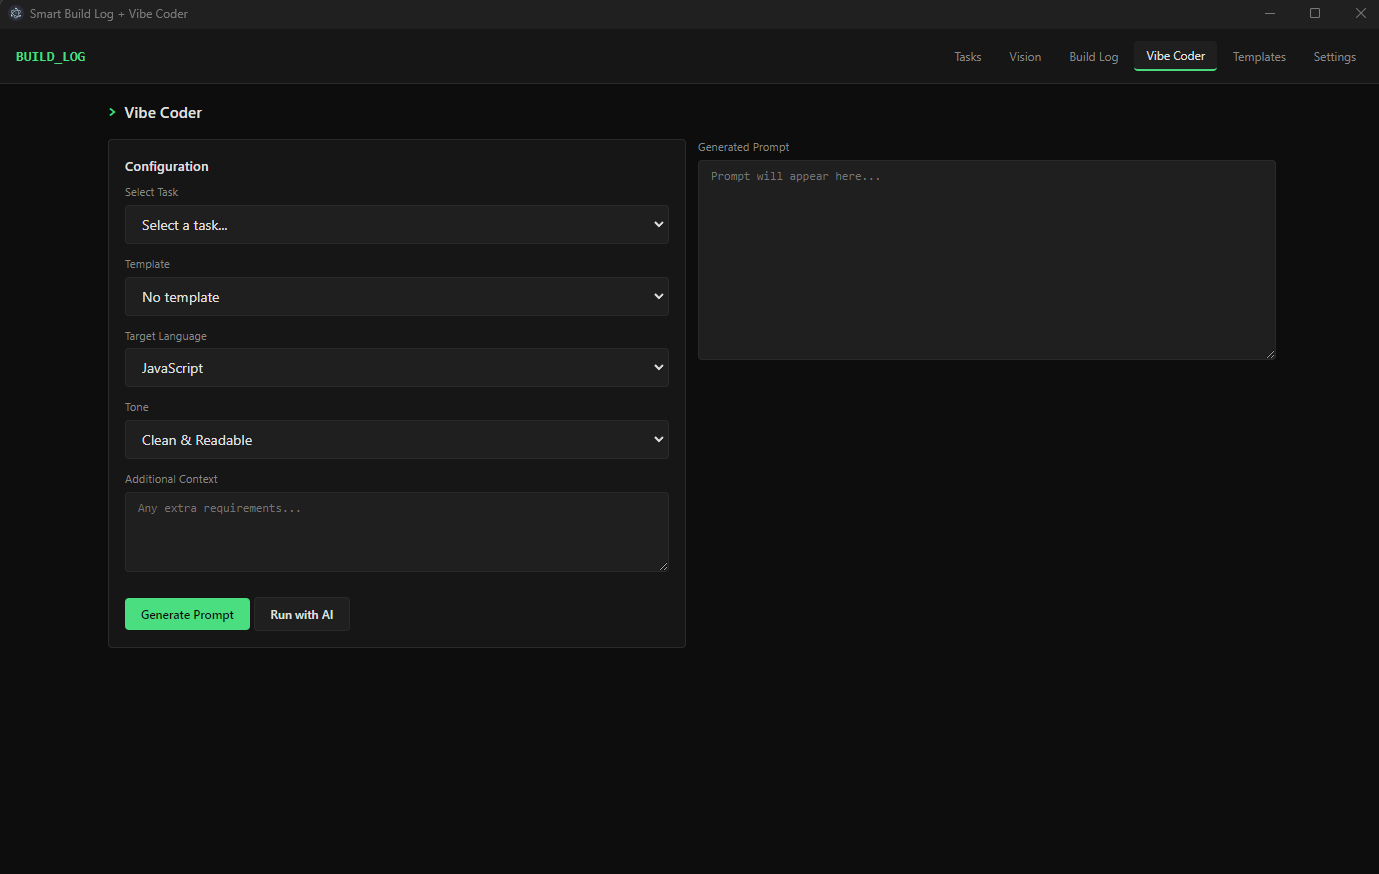The image size is (1379, 874).
Task: Open the Settings tab
Action: tap(1334, 57)
